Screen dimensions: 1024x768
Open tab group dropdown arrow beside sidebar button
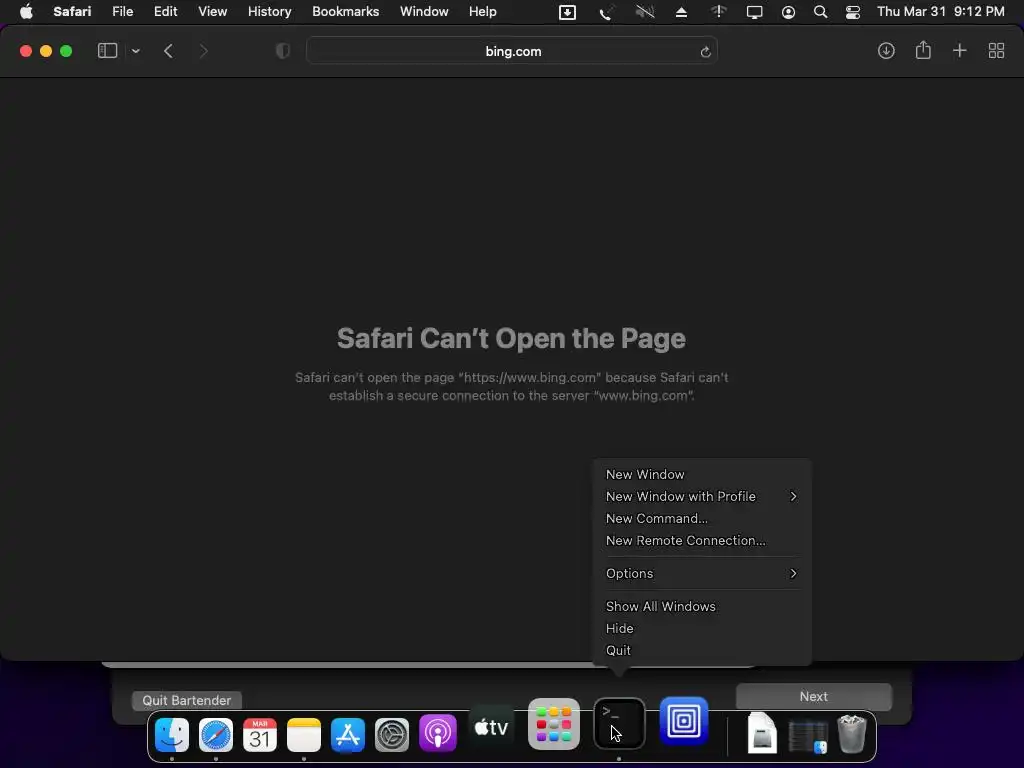pos(136,51)
